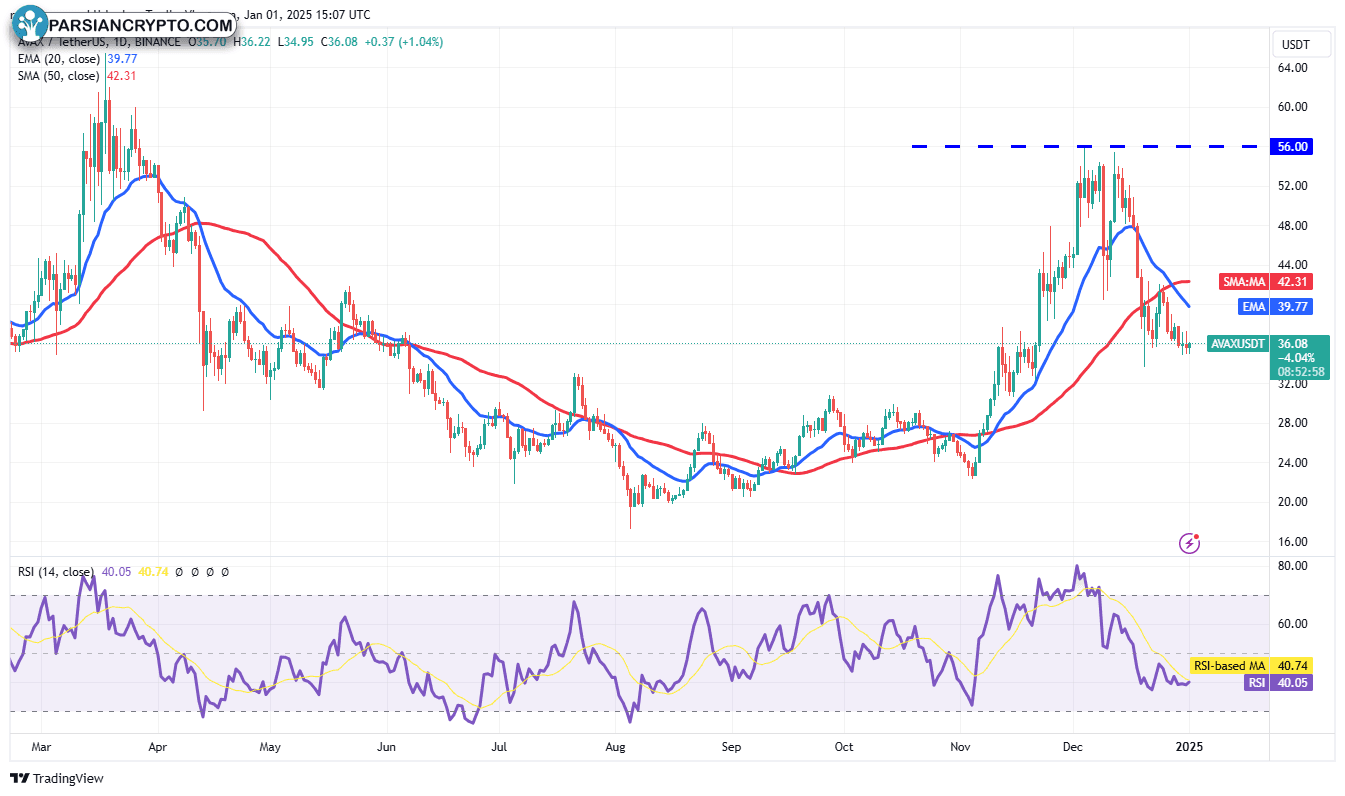Click the 20.00 price axis tick
Image resolution: width=1345 pixels, height=796 pixels.
pos(1294,502)
